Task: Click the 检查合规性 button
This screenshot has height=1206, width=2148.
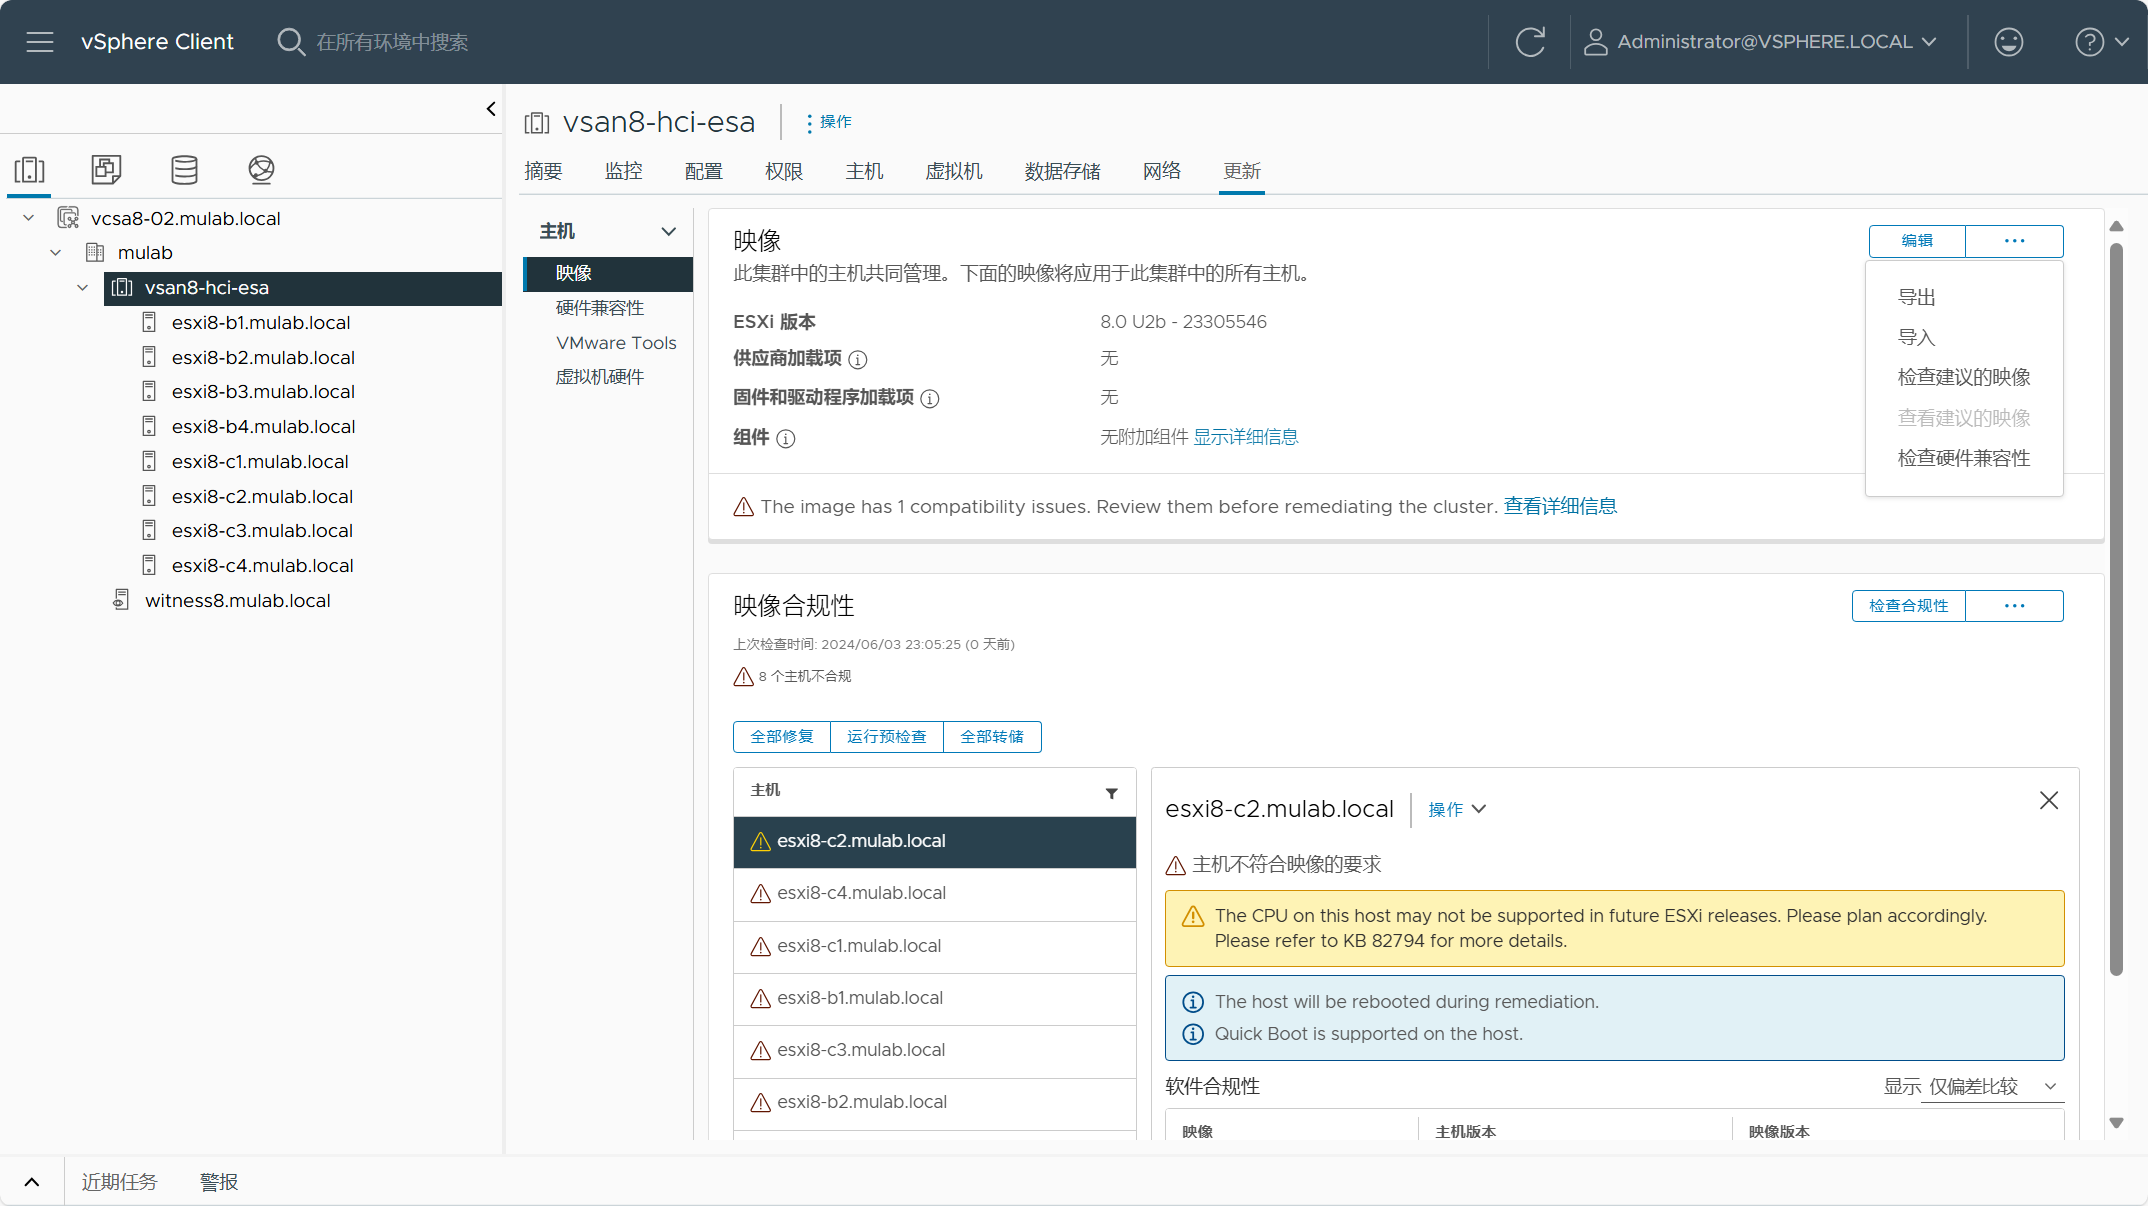Action: (1908, 606)
